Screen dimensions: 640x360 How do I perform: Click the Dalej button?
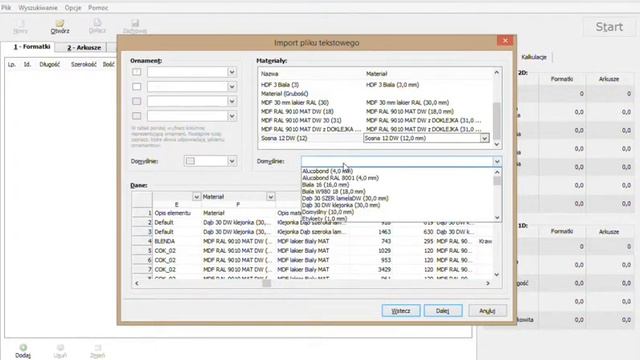coord(443,311)
